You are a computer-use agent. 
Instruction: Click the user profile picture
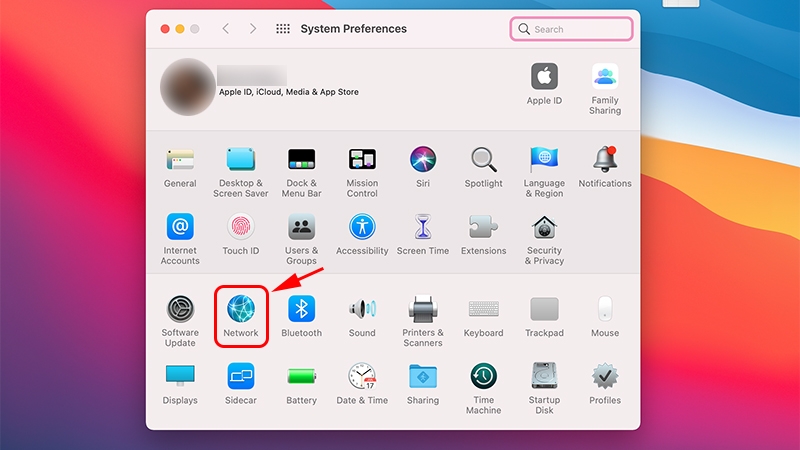tap(188, 87)
